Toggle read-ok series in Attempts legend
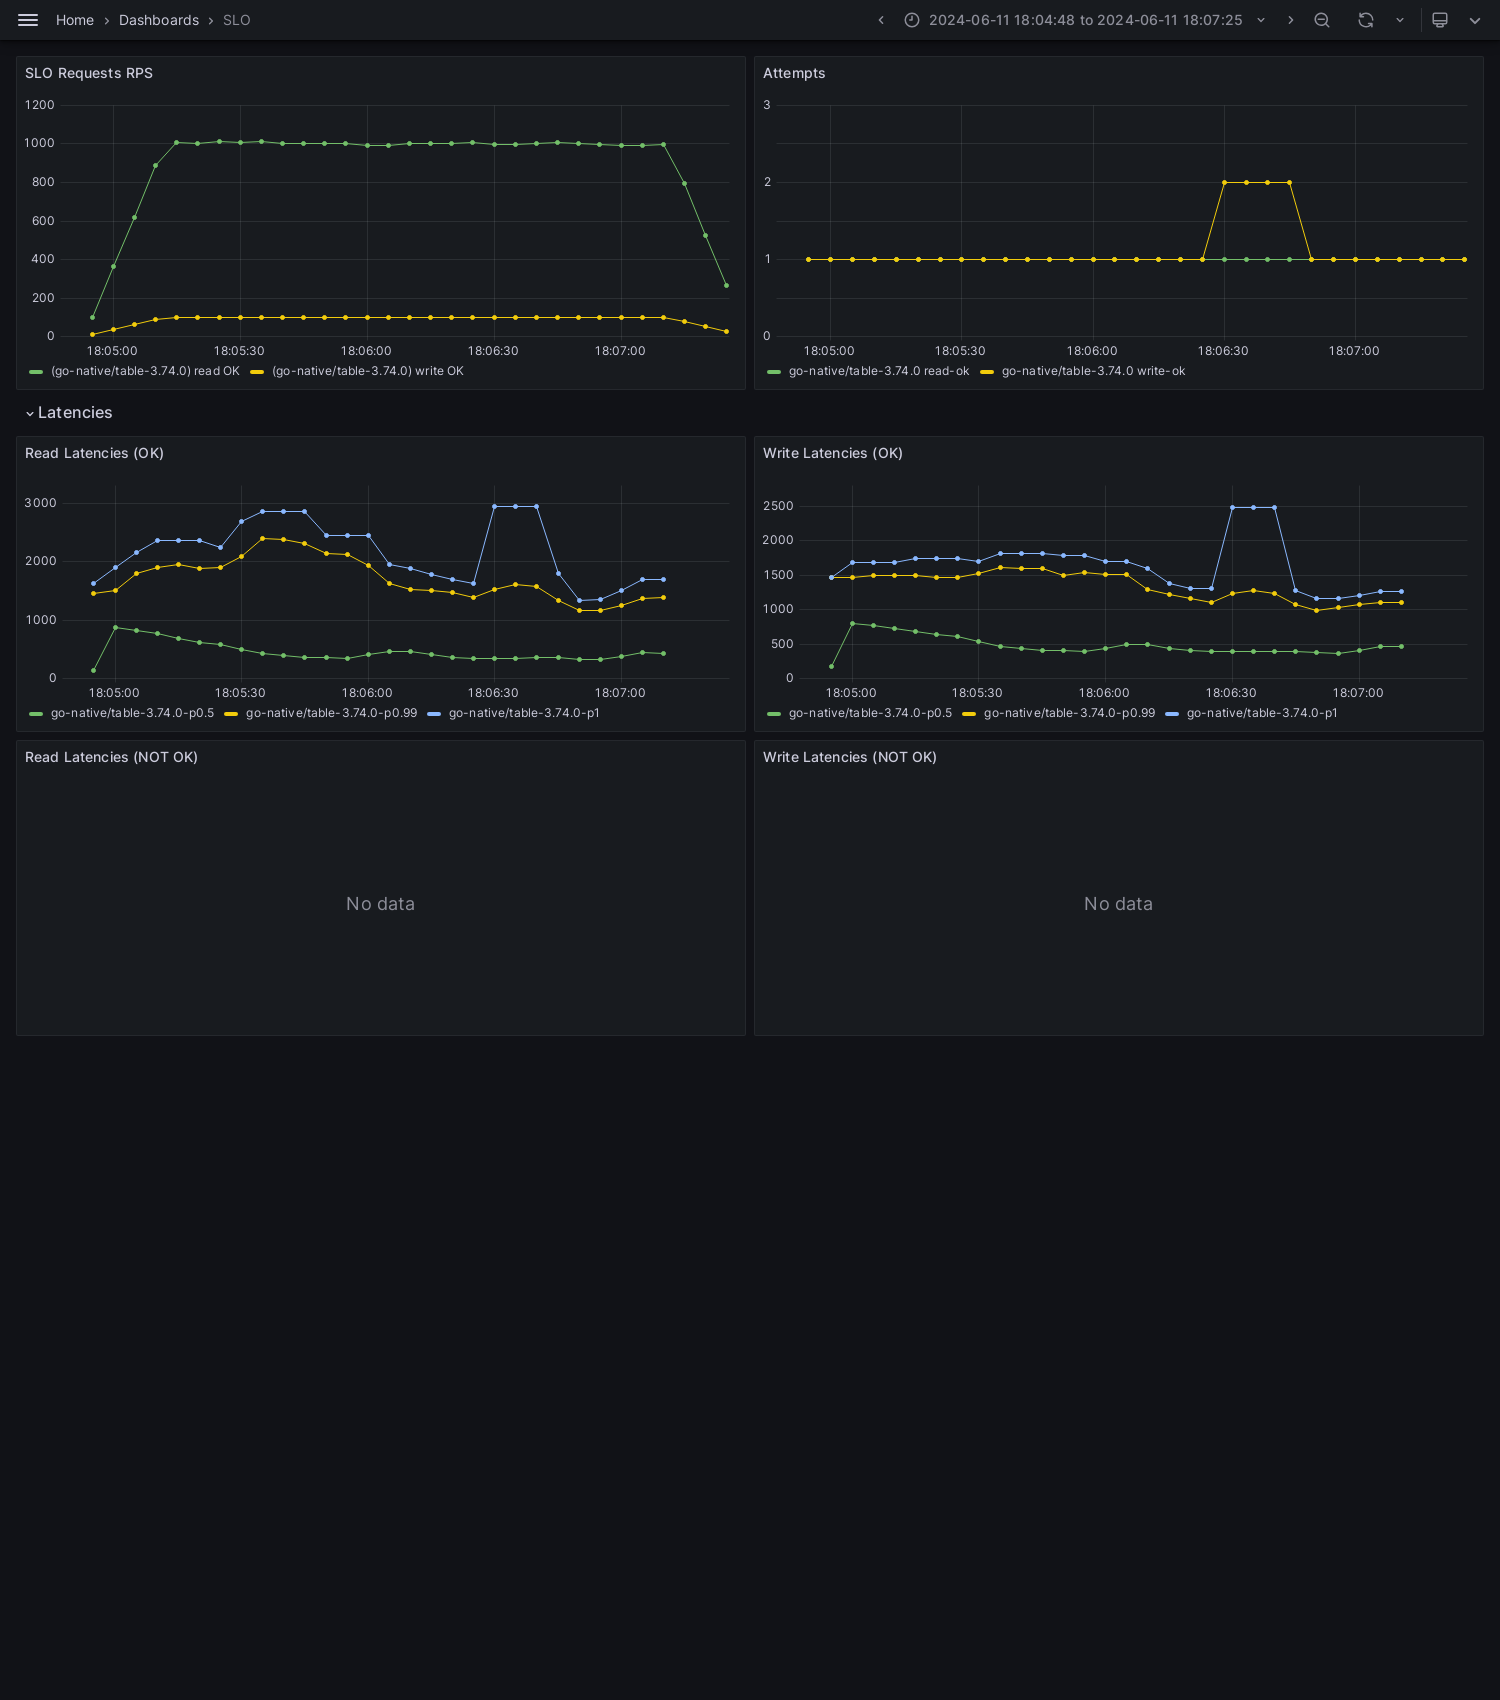Viewport: 1500px width, 1700px height. (879, 371)
